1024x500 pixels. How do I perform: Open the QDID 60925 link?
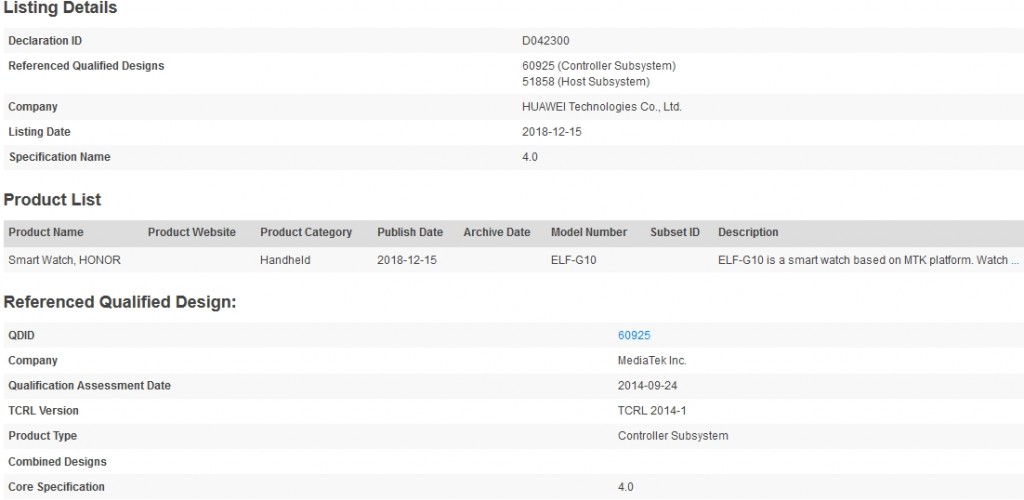tap(634, 336)
